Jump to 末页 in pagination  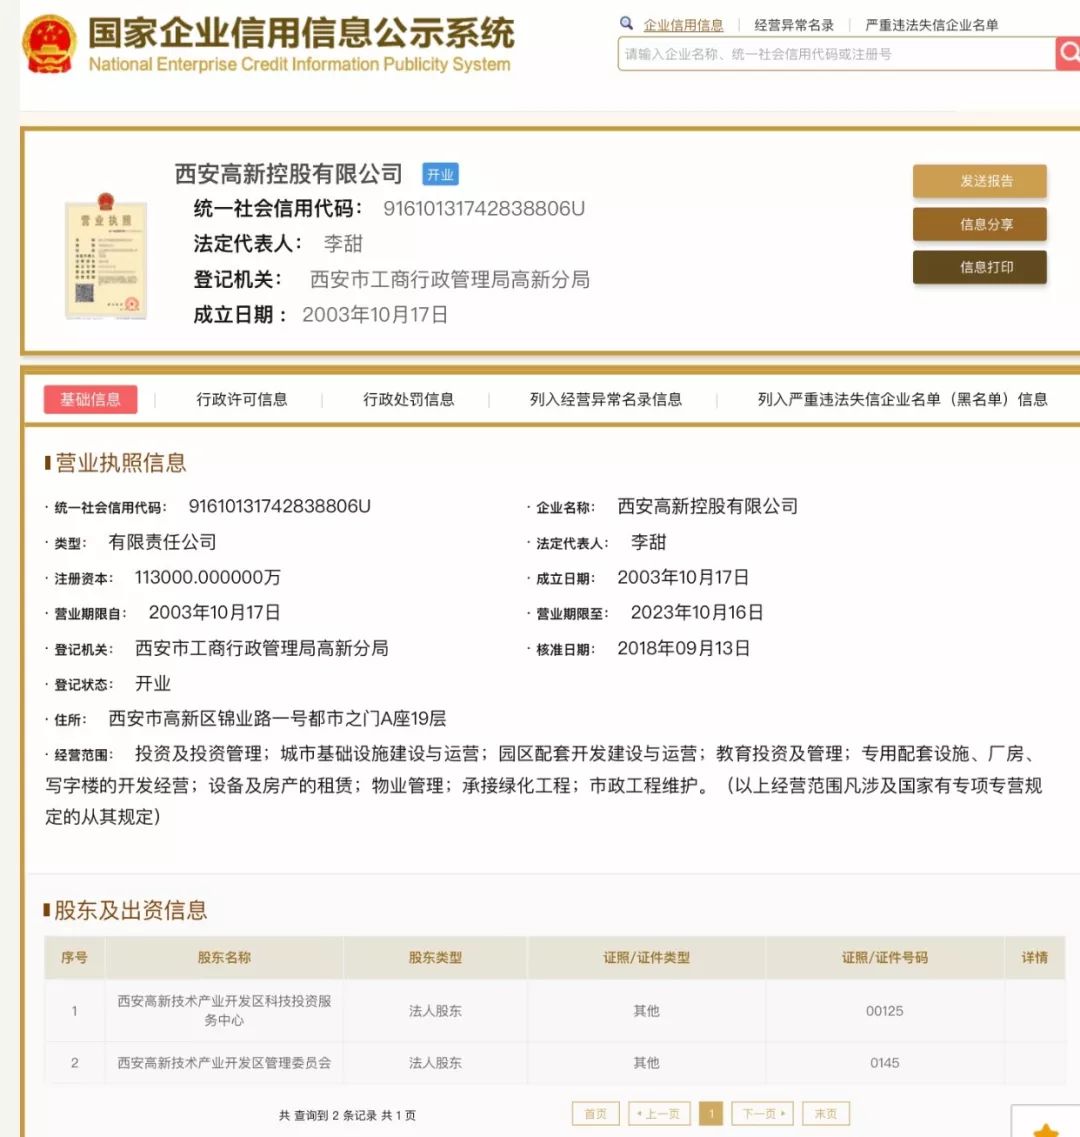[825, 1113]
